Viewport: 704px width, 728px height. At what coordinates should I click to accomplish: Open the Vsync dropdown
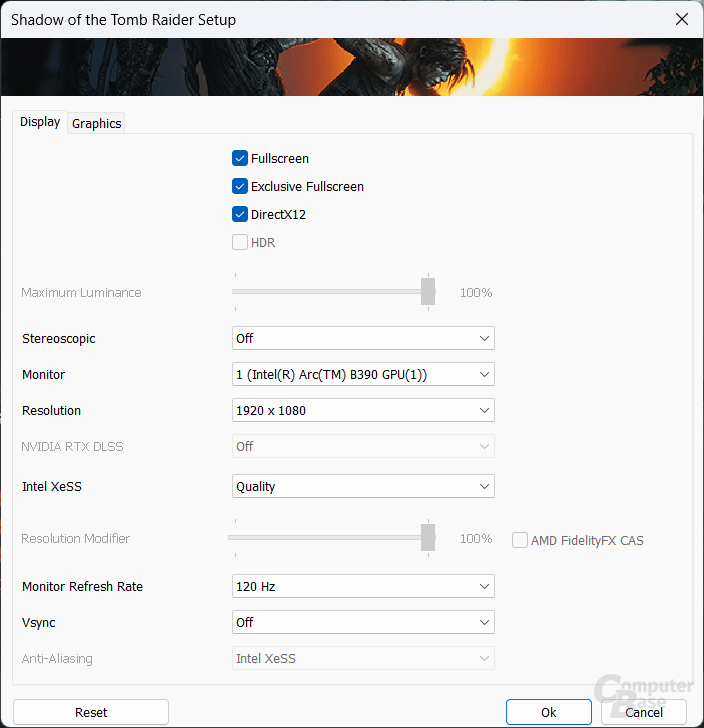[363, 623]
